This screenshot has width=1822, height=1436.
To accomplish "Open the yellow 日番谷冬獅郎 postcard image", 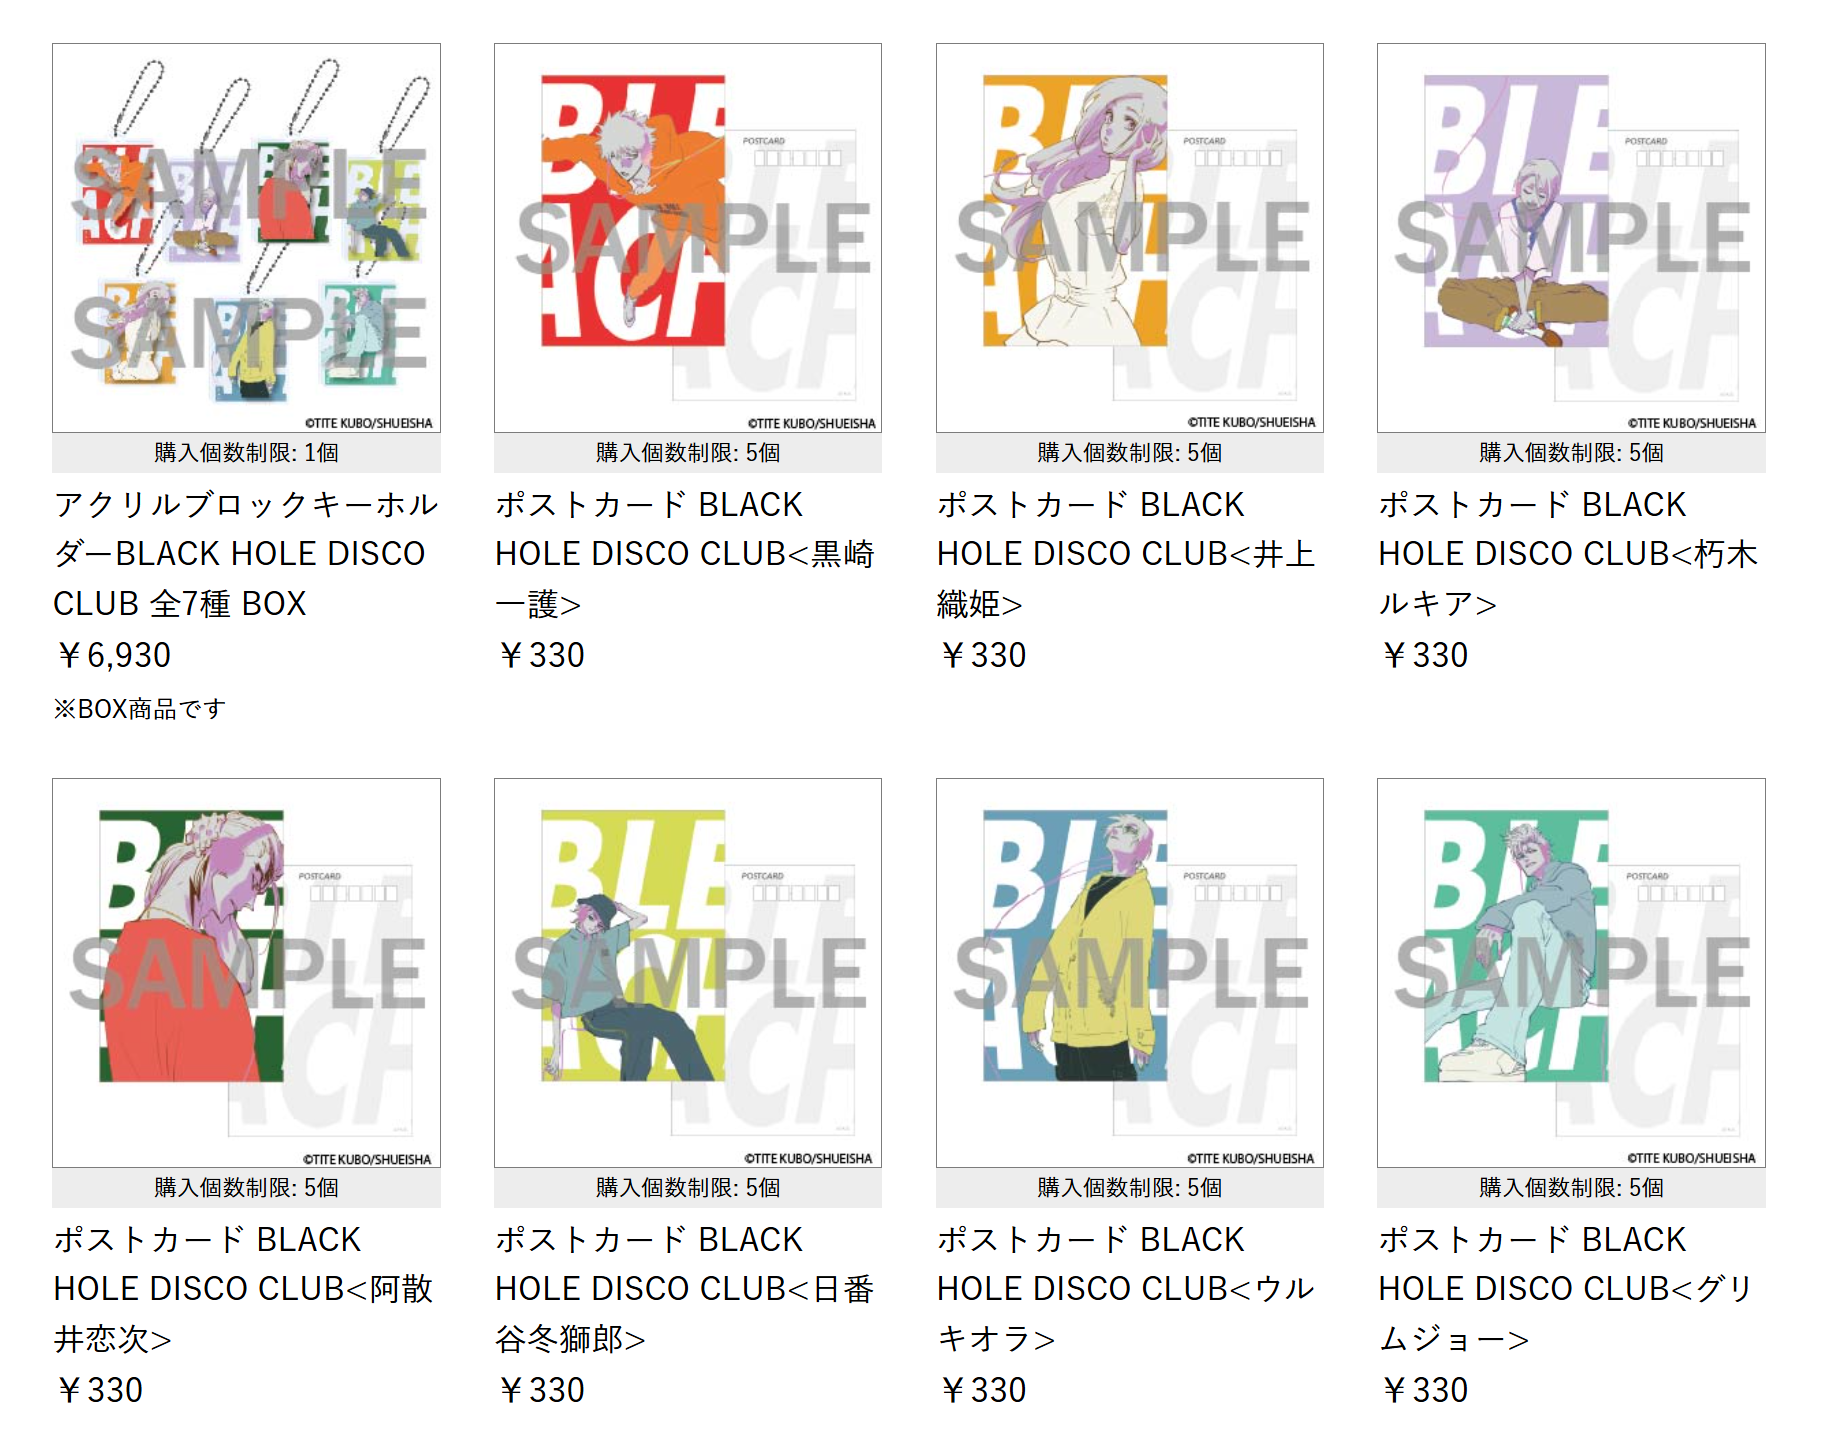I will coord(688,973).
